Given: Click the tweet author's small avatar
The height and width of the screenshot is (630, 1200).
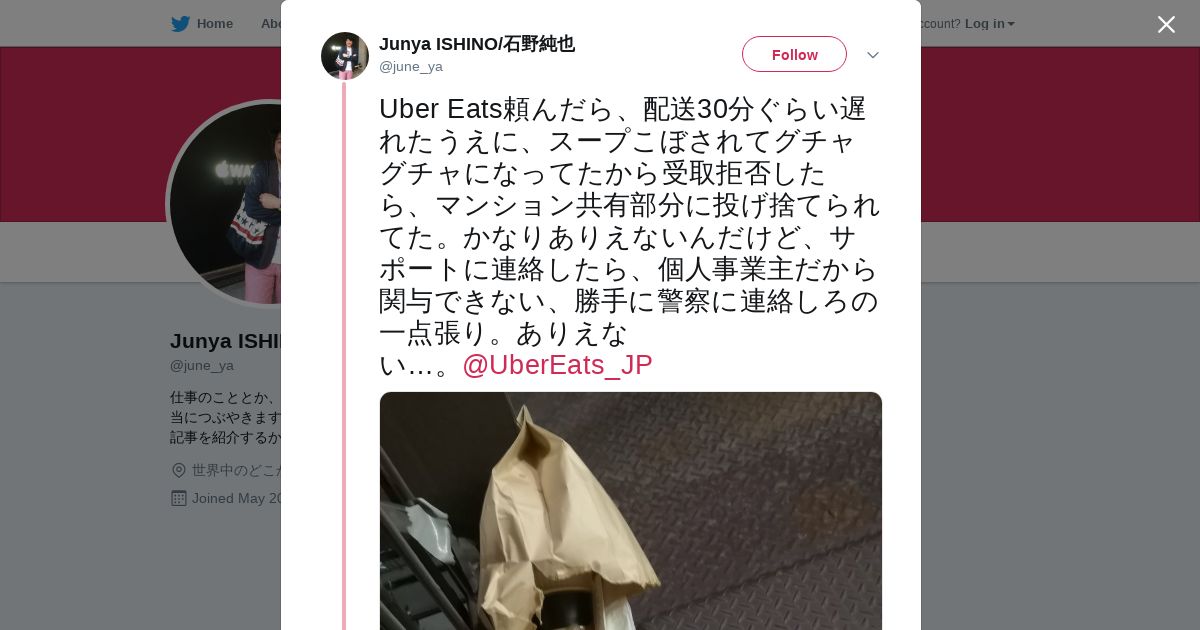Looking at the screenshot, I should tap(345, 55).
